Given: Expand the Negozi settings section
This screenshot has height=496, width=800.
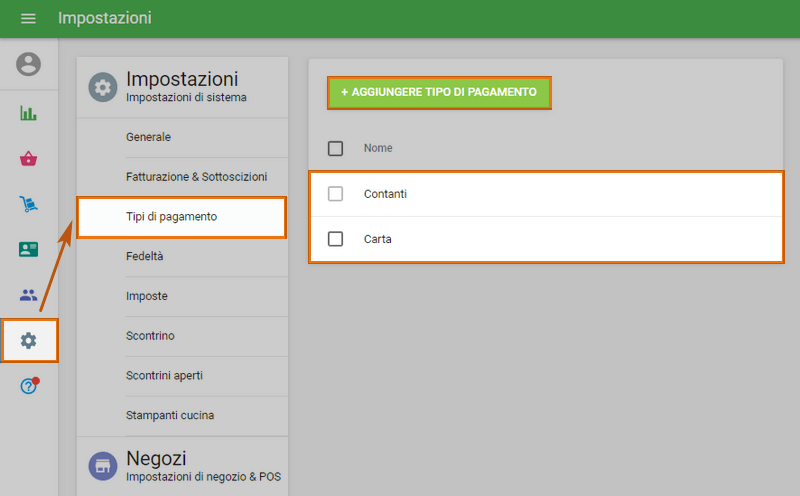Looking at the screenshot, I should 182,466.
